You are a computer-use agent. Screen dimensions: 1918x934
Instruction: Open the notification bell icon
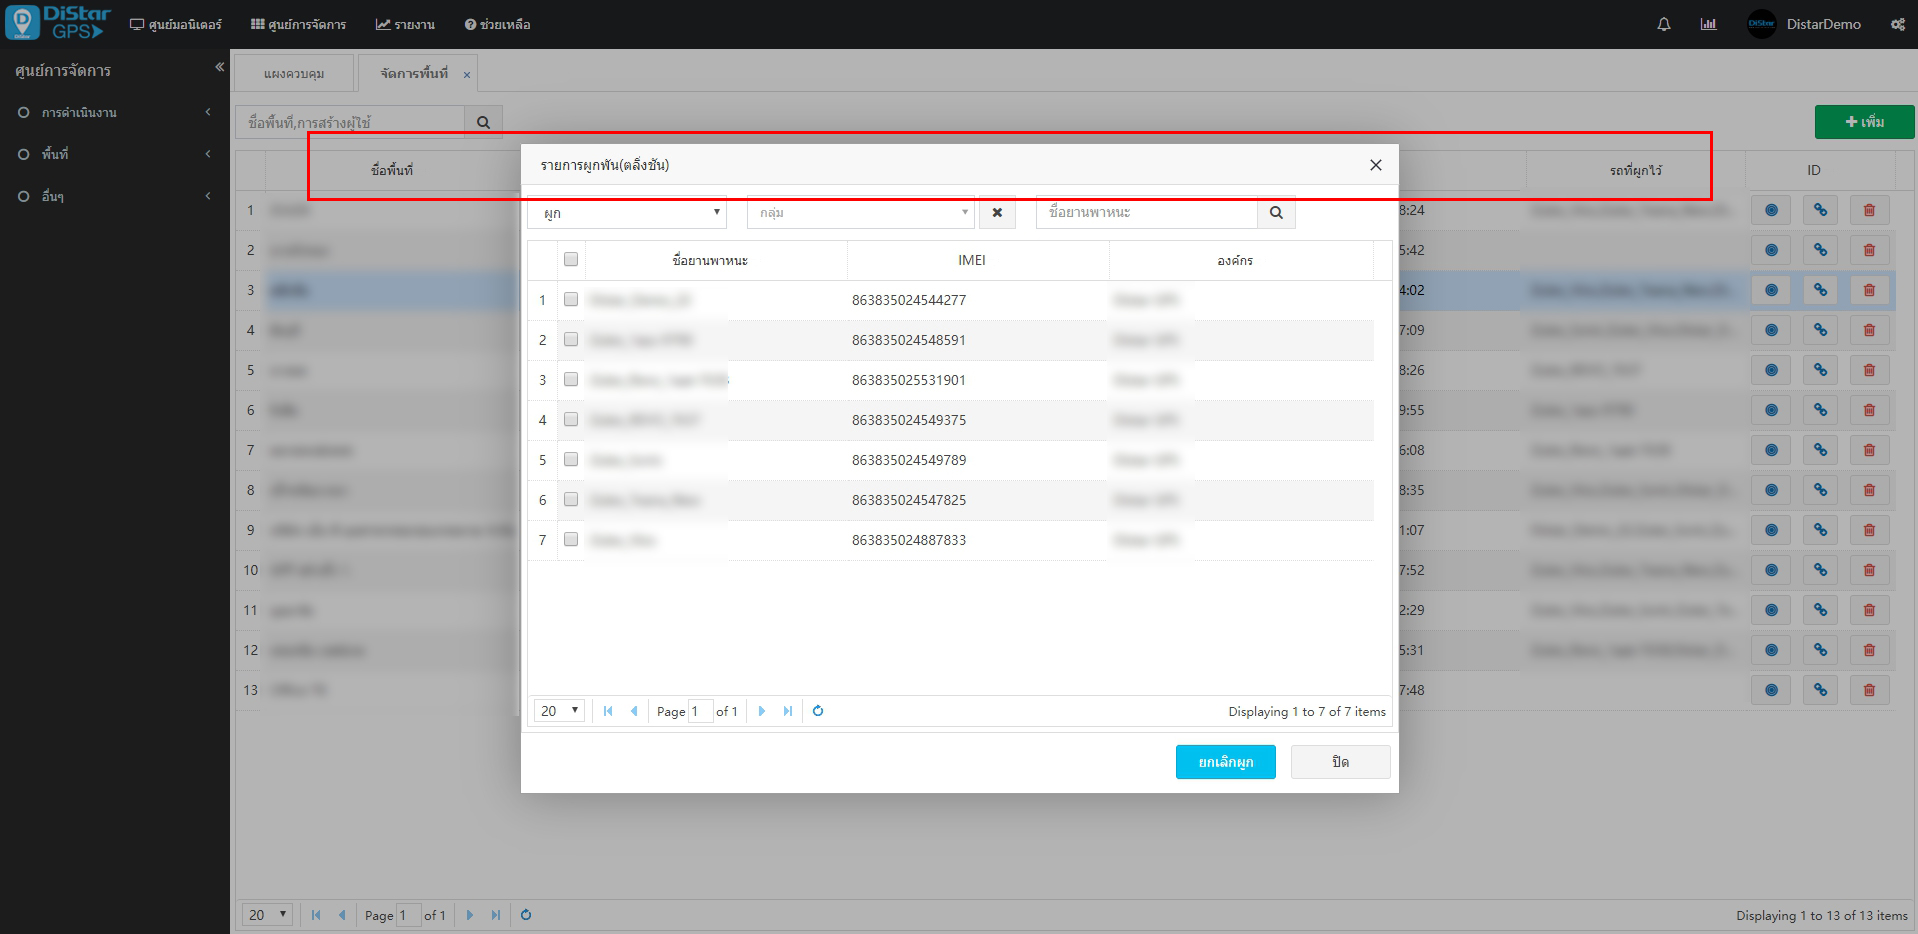point(1664,24)
